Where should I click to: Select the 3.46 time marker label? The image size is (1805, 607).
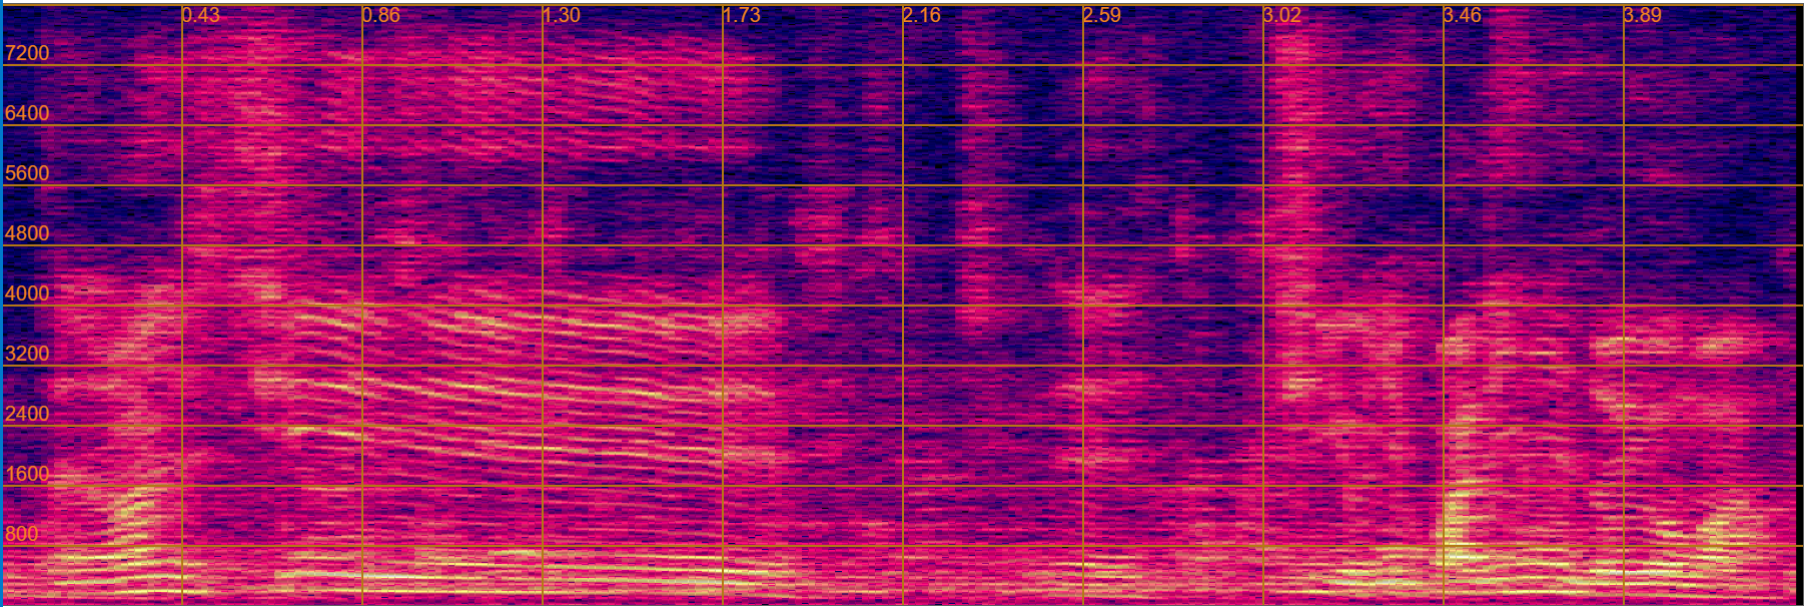(1463, 15)
